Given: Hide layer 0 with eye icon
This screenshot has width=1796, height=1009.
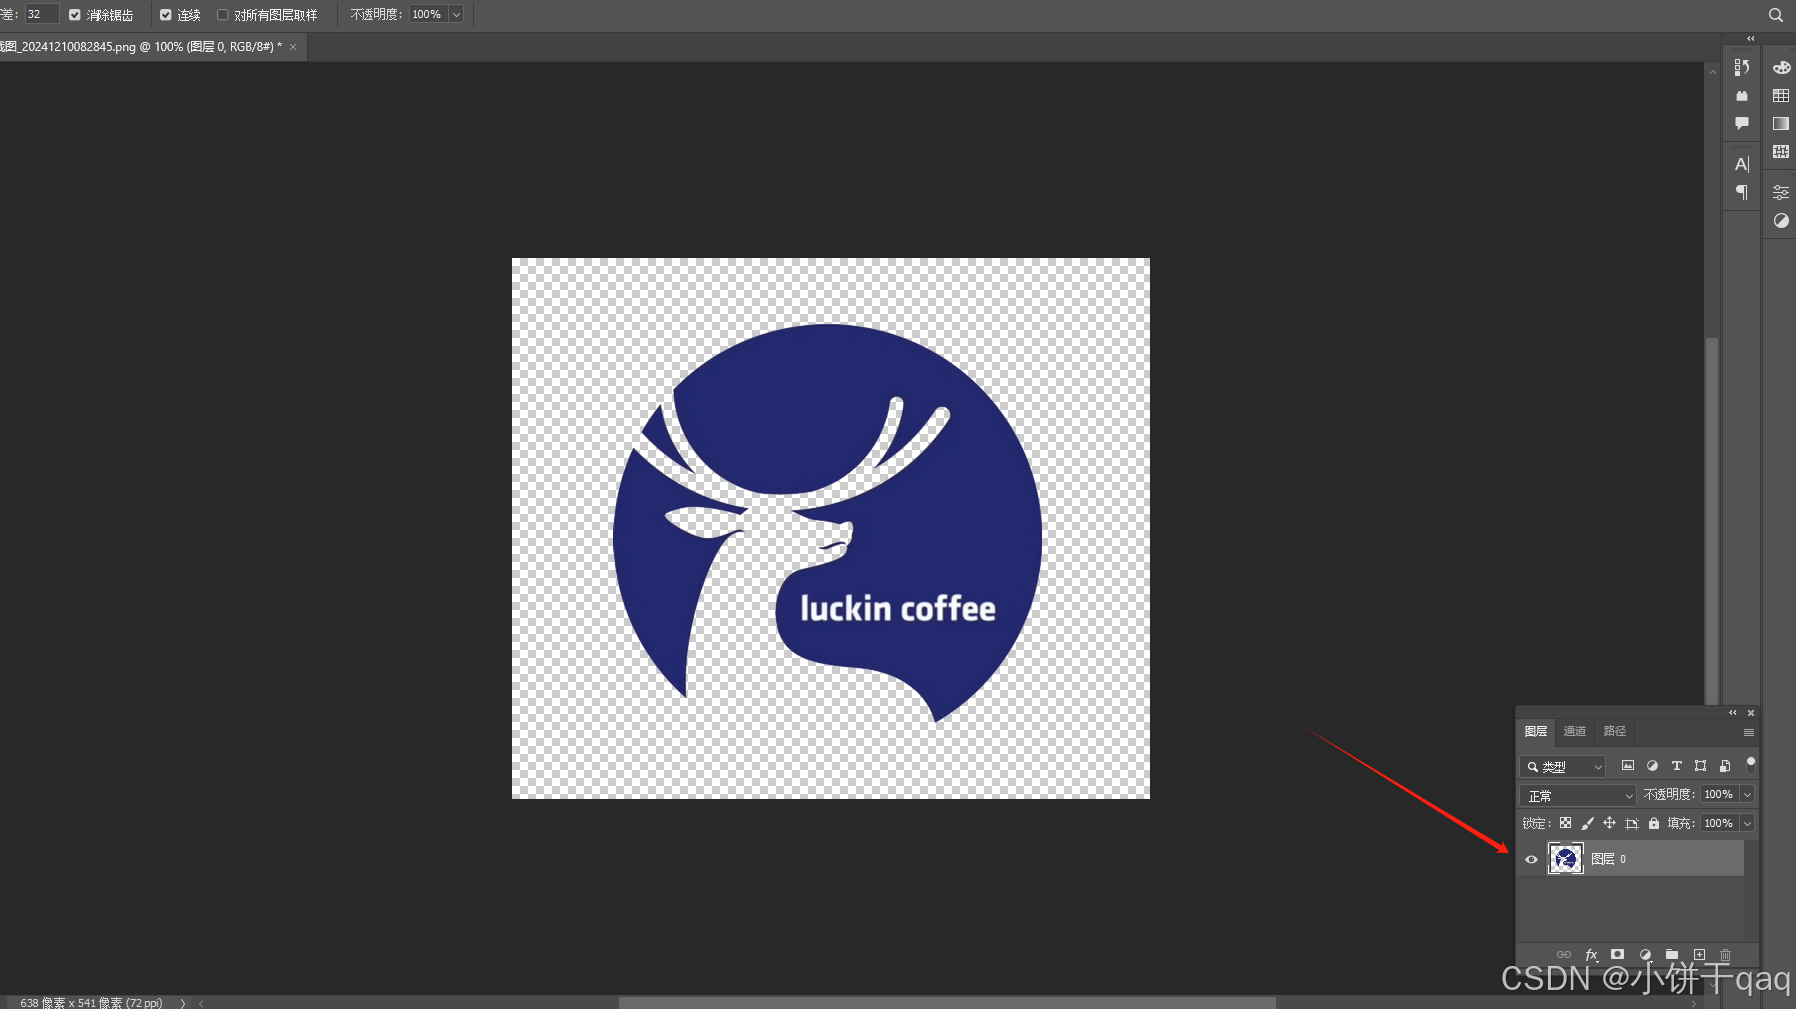Looking at the screenshot, I should point(1531,859).
